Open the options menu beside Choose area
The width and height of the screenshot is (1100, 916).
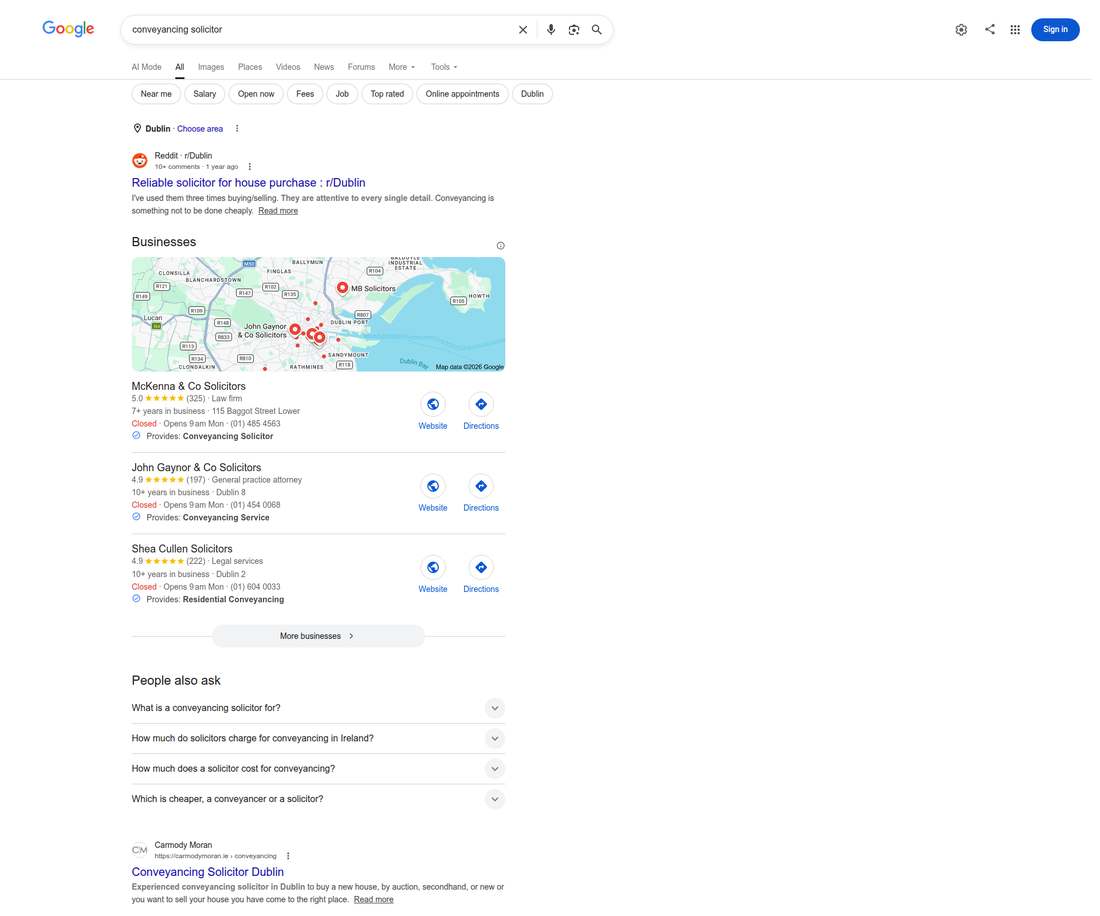click(237, 128)
